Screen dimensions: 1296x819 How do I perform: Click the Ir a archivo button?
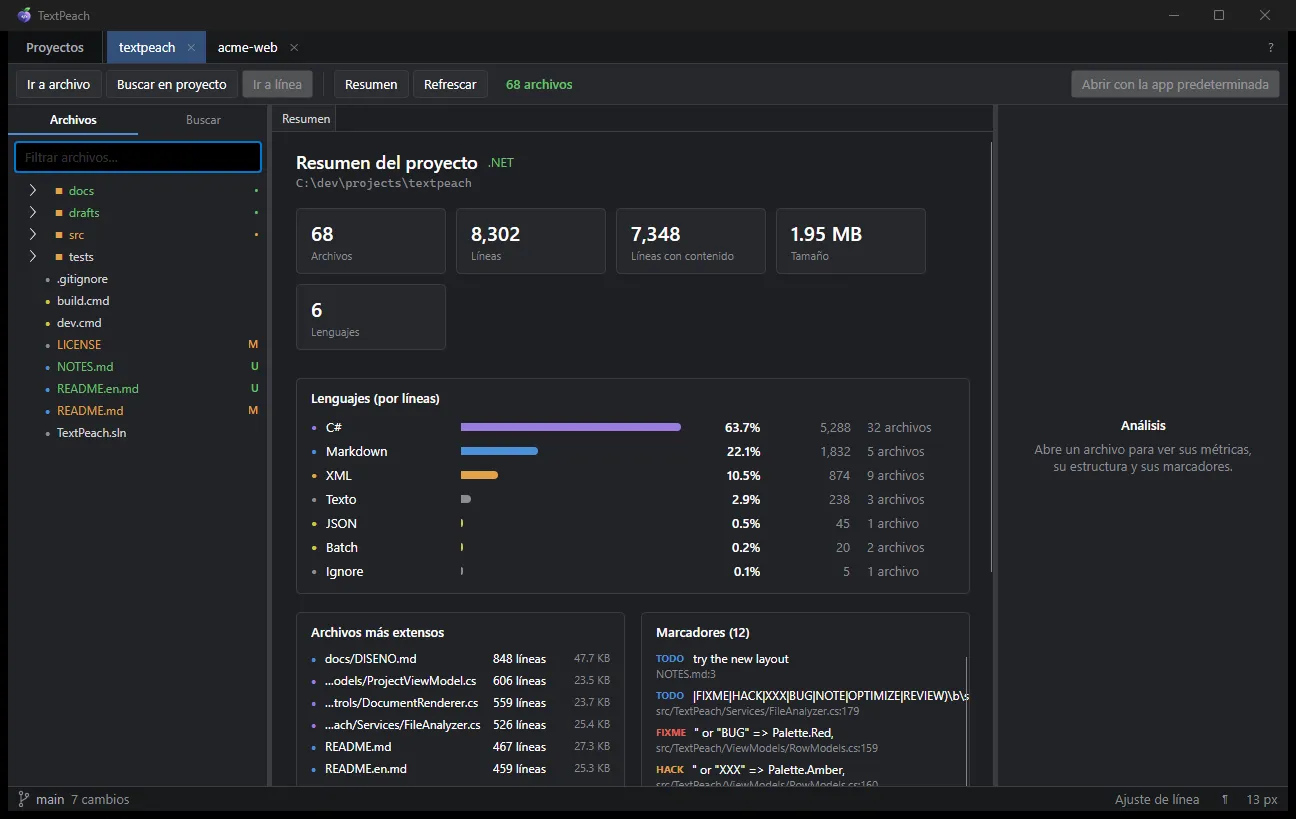point(58,84)
